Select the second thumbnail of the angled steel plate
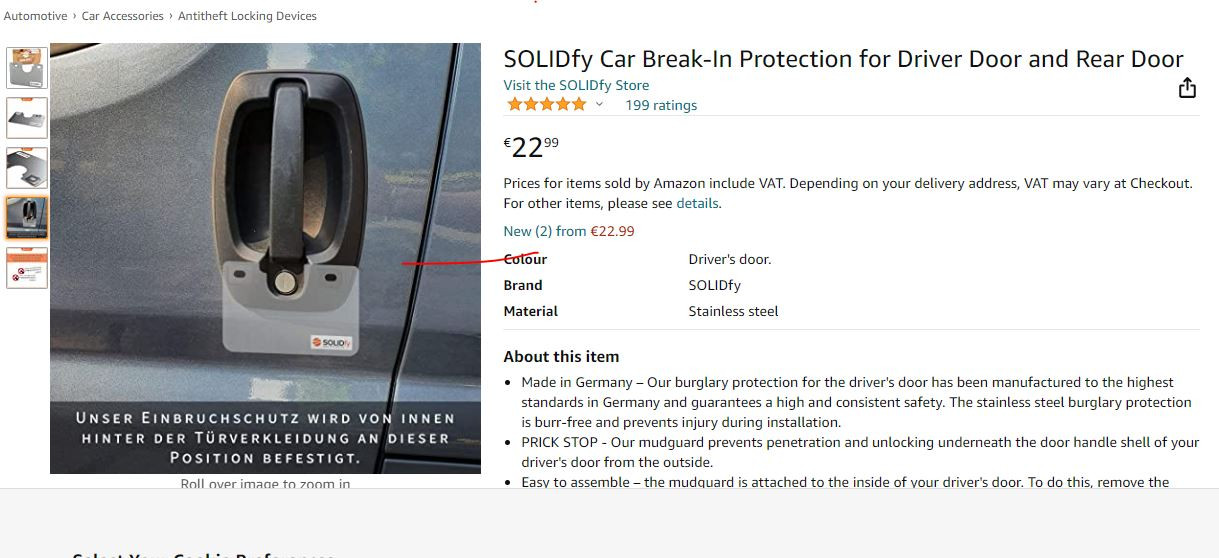Image resolution: width=1219 pixels, height=558 pixels. click(27, 118)
